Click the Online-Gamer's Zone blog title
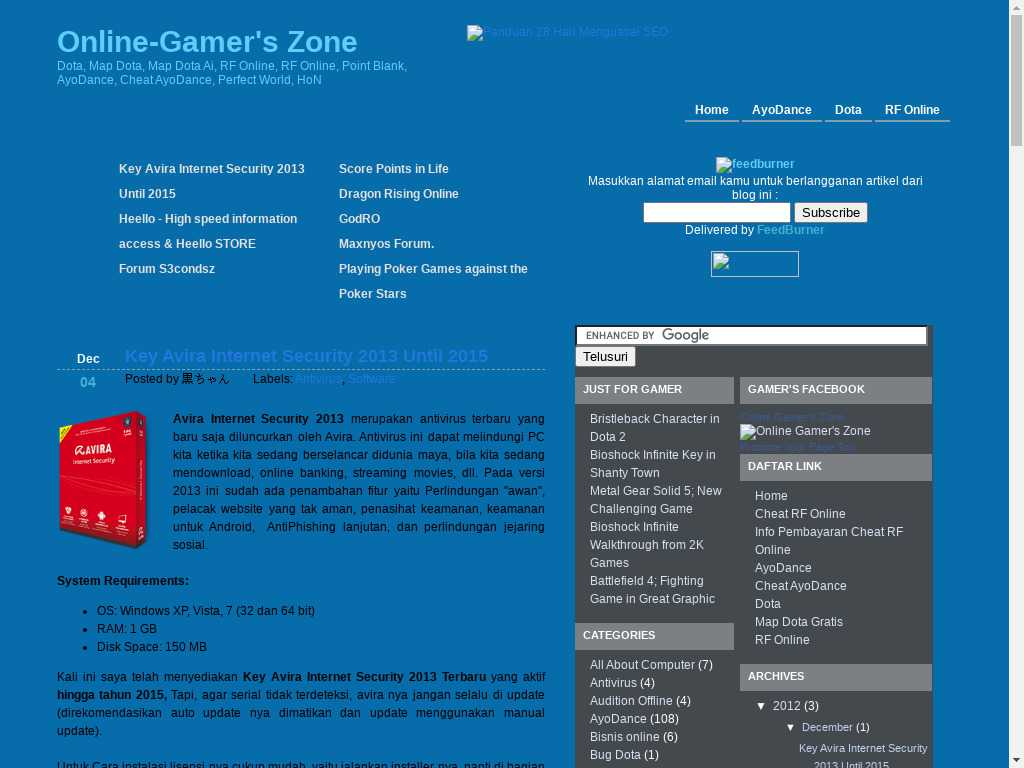This screenshot has height=768, width=1024. (207, 42)
